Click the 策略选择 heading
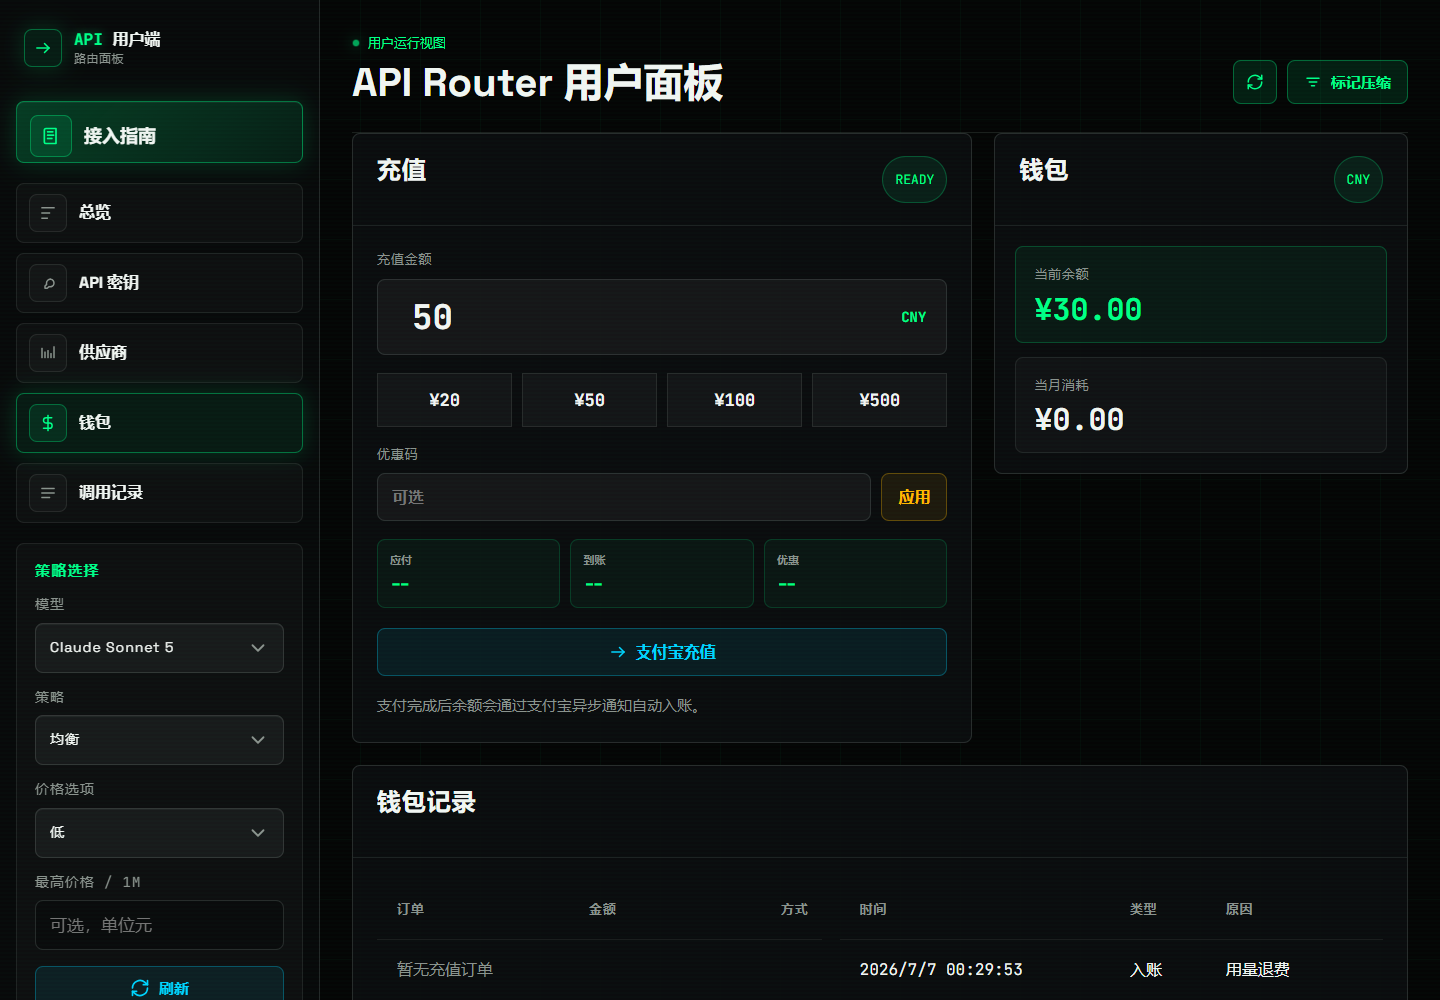The height and width of the screenshot is (1000, 1440). (x=67, y=570)
